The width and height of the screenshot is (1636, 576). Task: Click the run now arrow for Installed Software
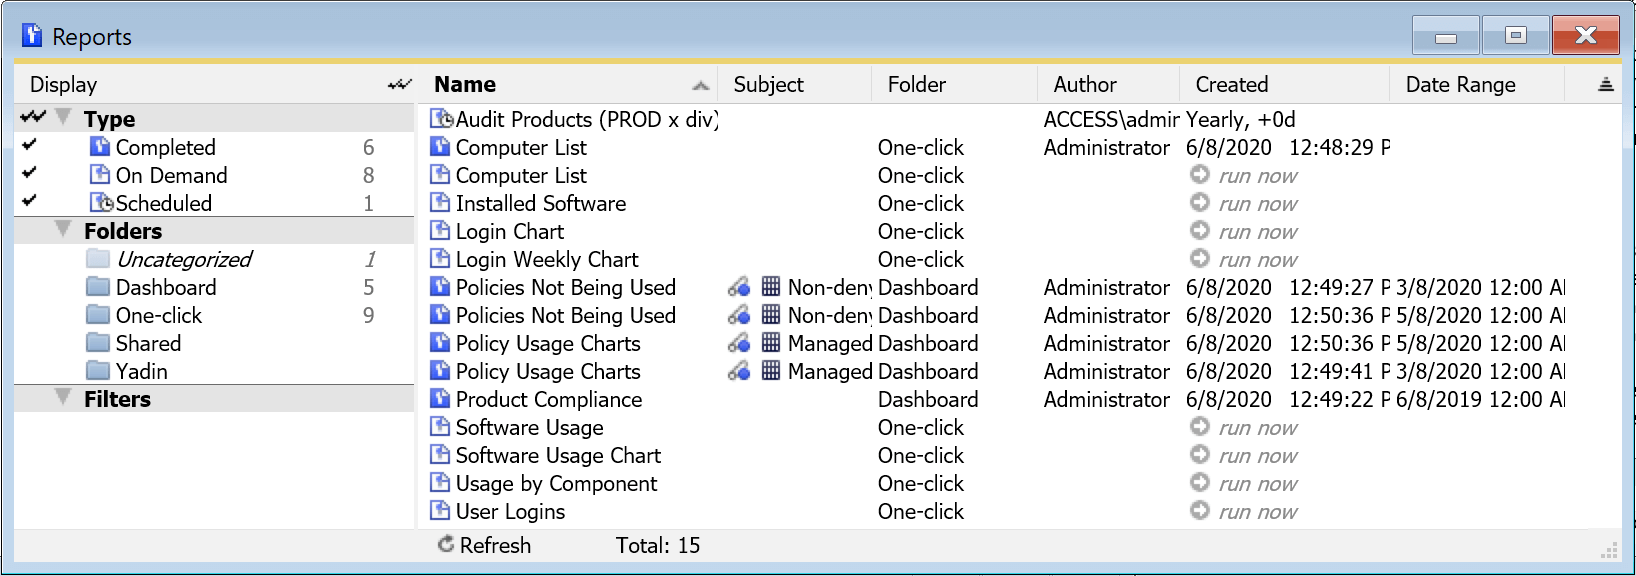coord(1200,203)
